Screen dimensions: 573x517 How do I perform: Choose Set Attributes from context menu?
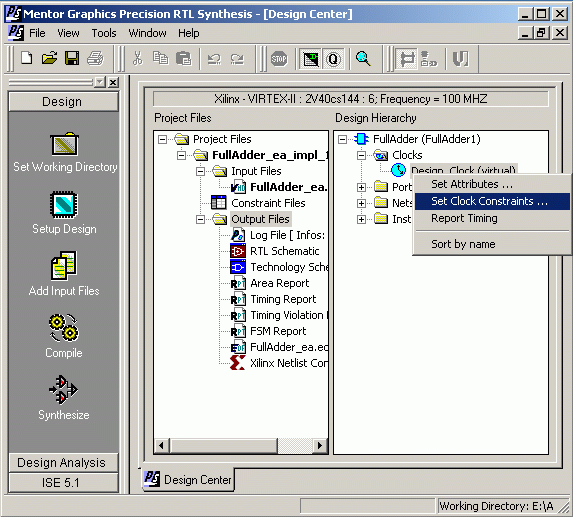492,184
